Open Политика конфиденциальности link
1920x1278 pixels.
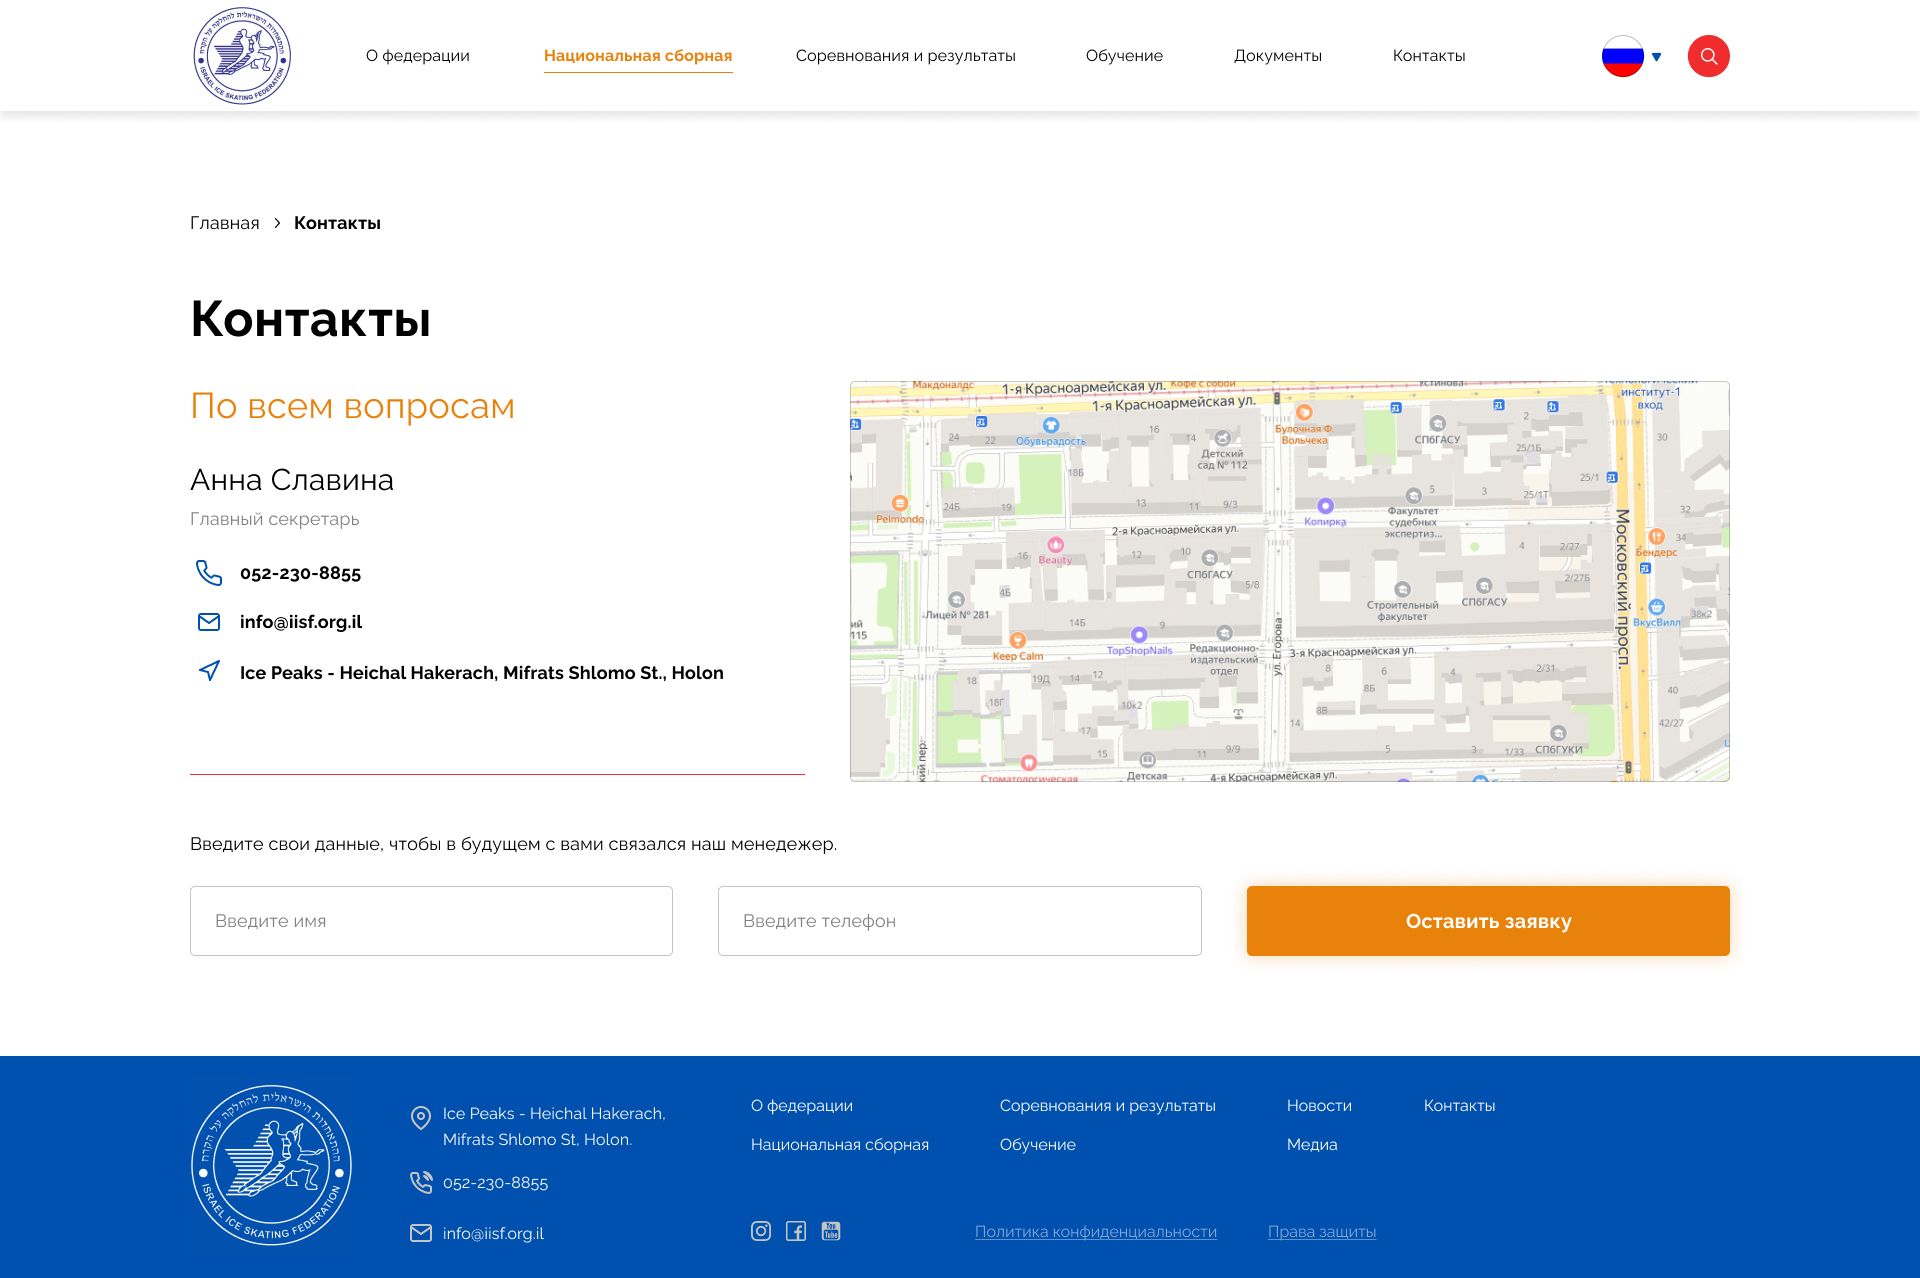point(1095,1232)
